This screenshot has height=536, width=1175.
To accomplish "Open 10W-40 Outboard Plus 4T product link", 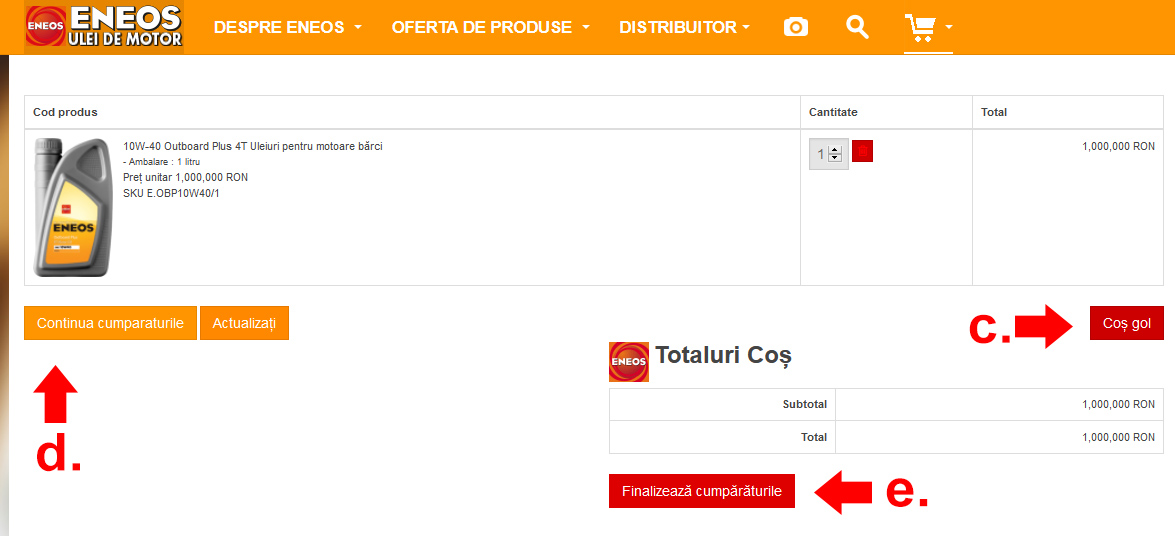I will tap(253, 146).
